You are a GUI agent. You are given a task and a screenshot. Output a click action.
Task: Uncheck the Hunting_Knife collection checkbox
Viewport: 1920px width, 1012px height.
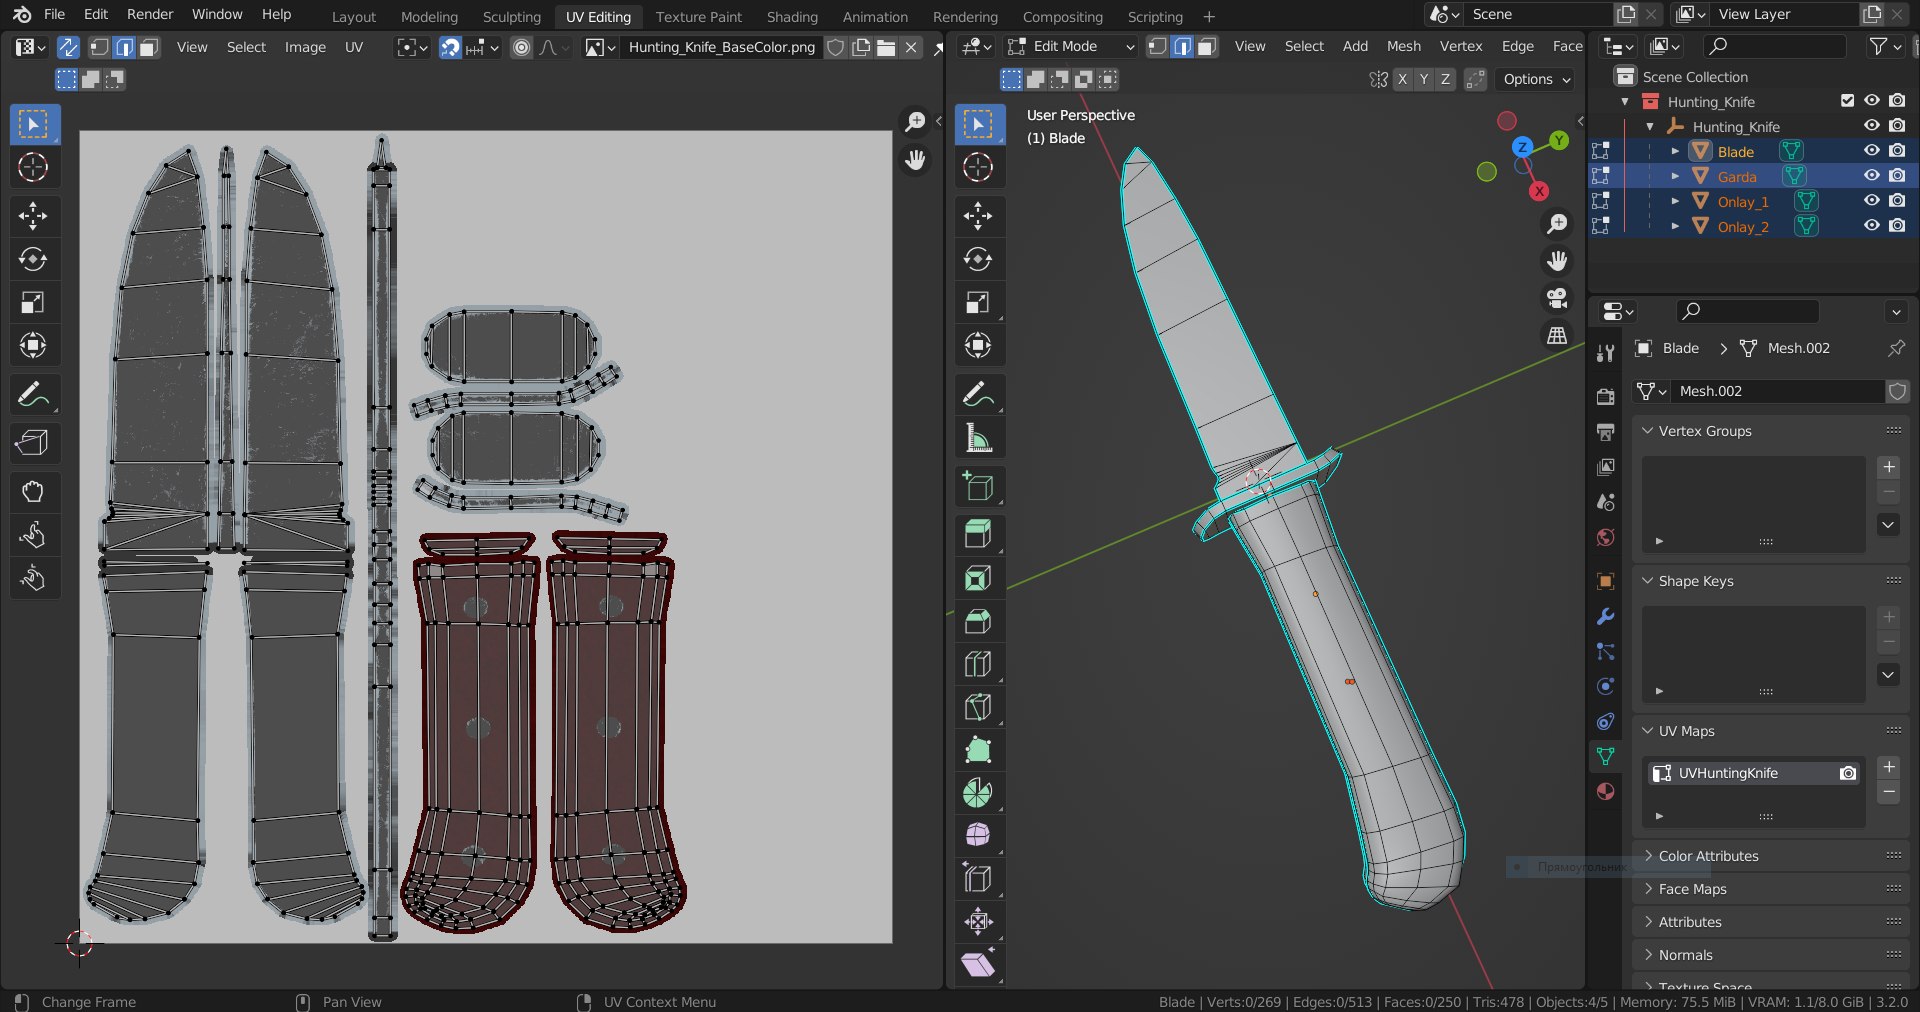point(1847,101)
